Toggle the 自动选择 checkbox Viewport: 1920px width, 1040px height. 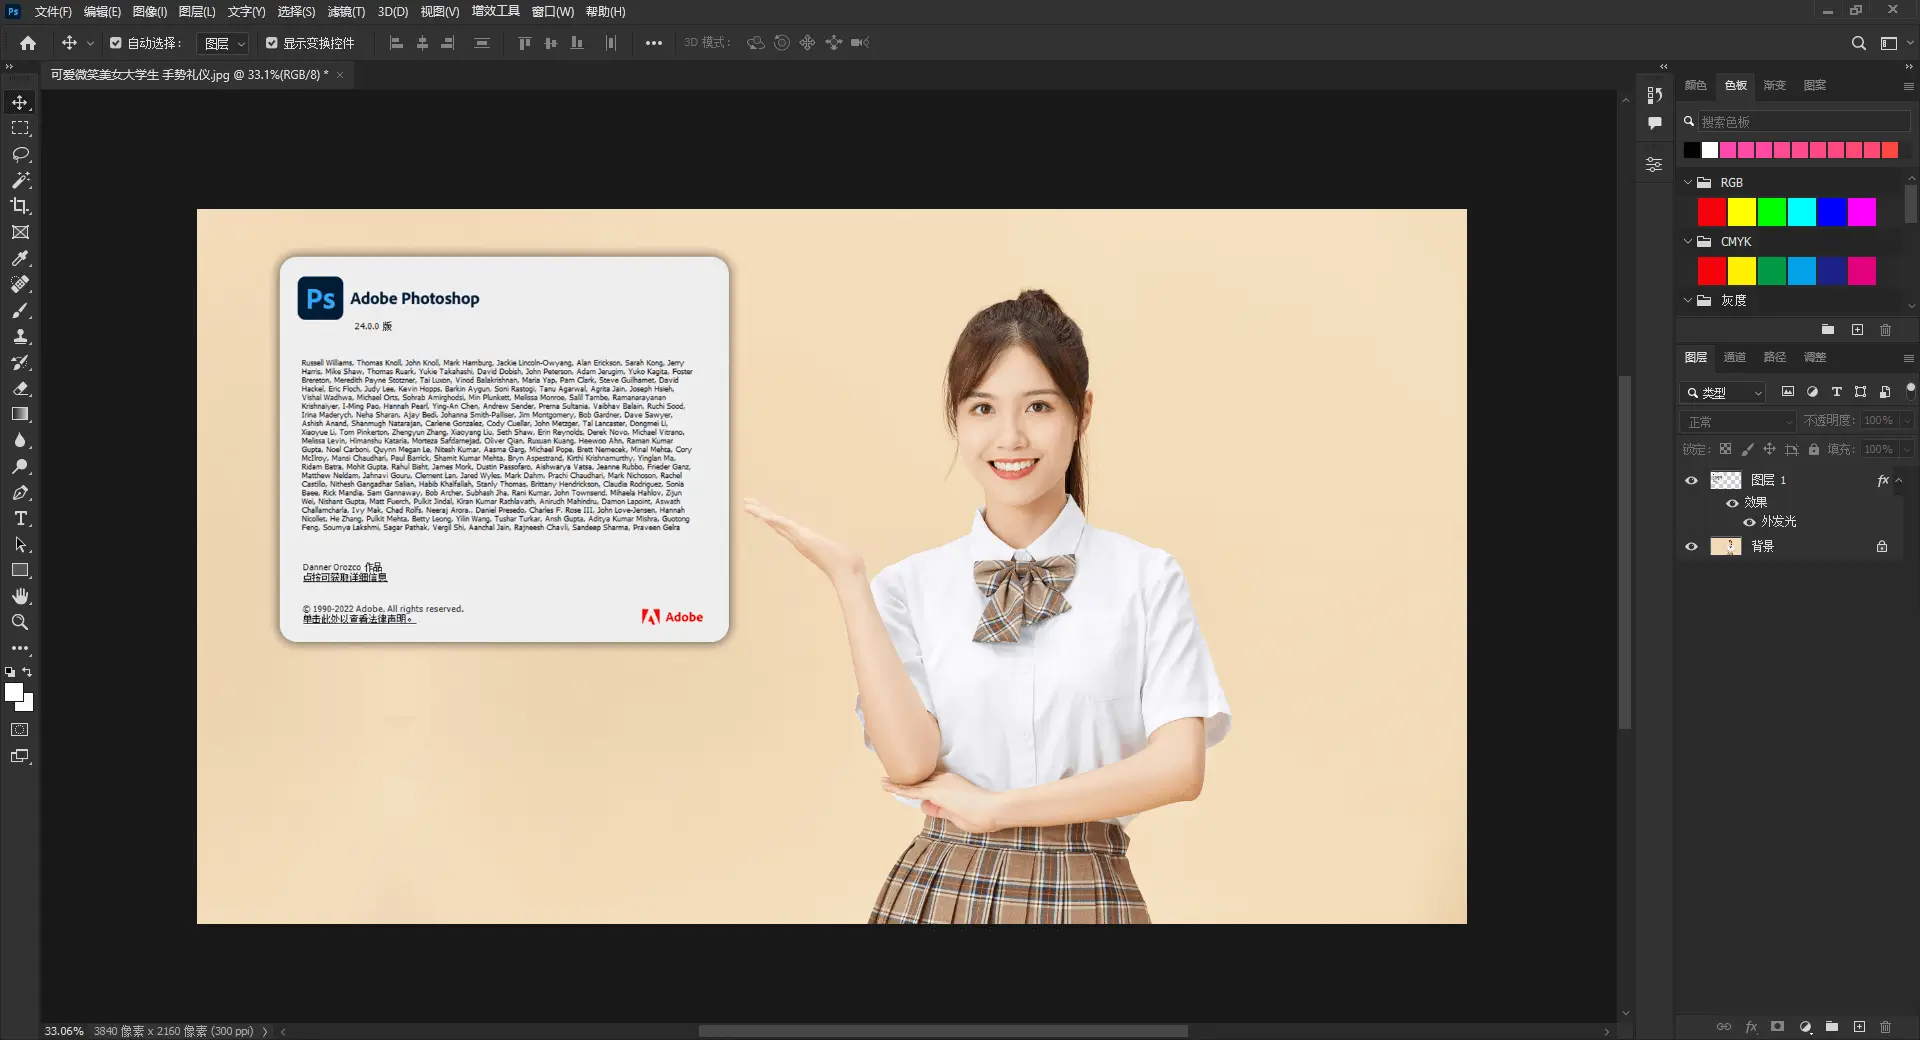(114, 43)
